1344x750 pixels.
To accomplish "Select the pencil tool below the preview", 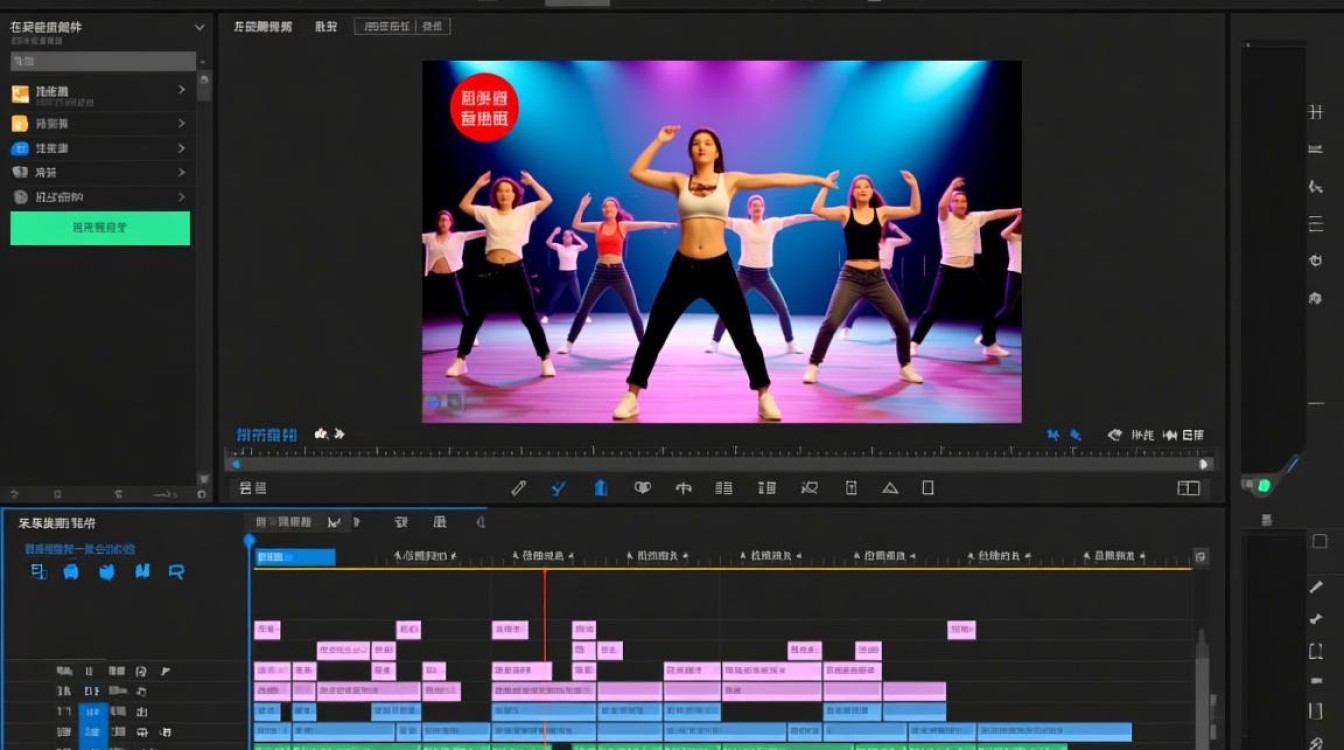I will (518, 488).
